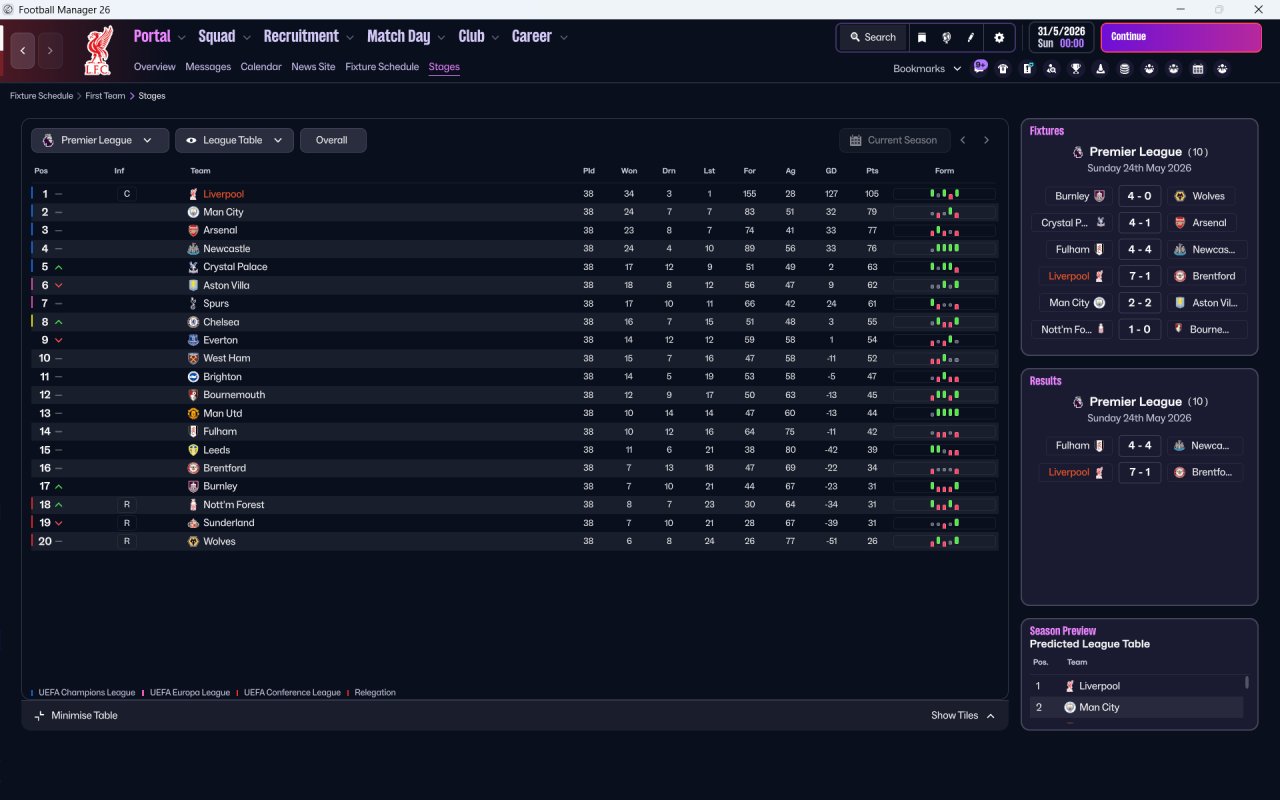The height and width of the screenshot is (800, 1280).
Task: Open the 1 - 0 Nott'm Forest fixture score
Action: pyautogui.click(x=1139, y=329)
